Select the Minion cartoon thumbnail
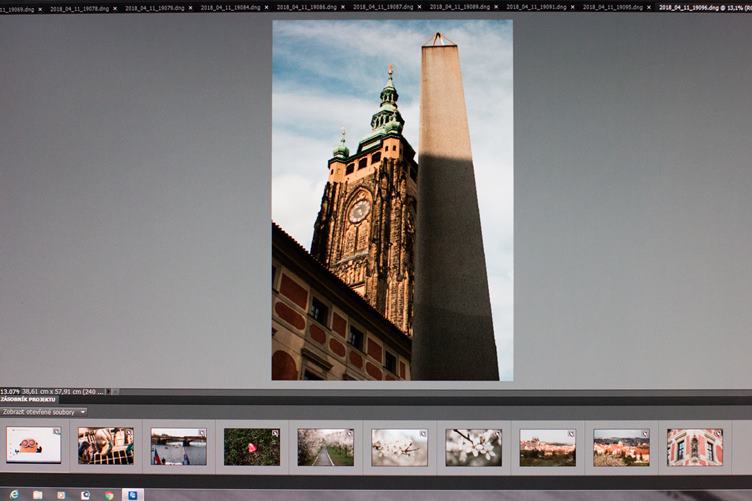 point(34,446)
